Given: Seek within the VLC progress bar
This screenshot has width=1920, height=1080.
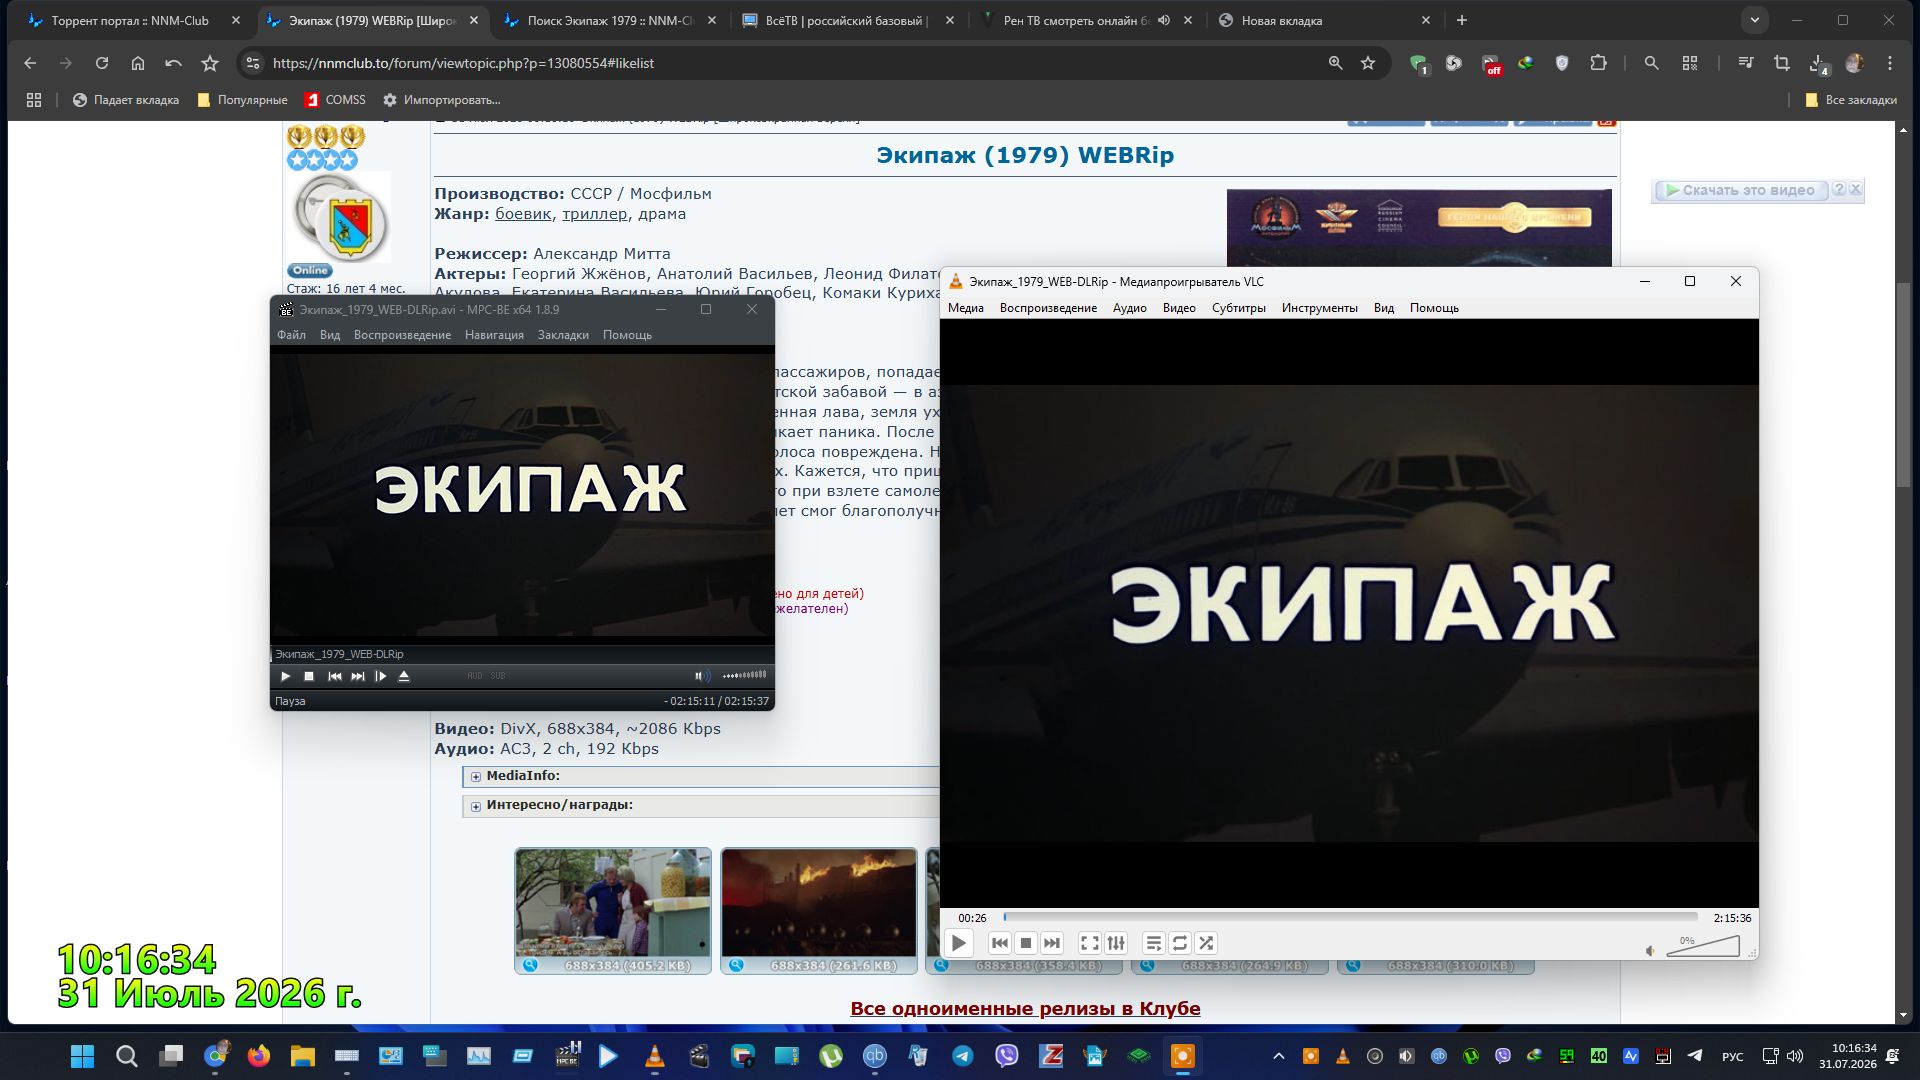Looking at the screenshot, I should (1350, 917).
